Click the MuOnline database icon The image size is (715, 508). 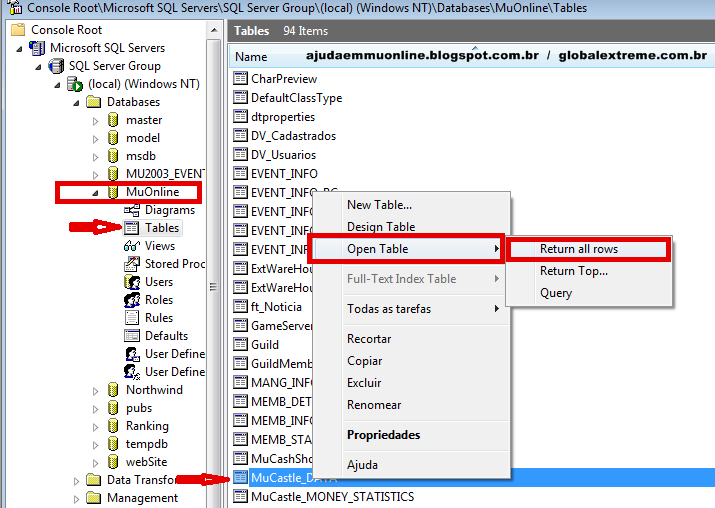click(113, 192)
